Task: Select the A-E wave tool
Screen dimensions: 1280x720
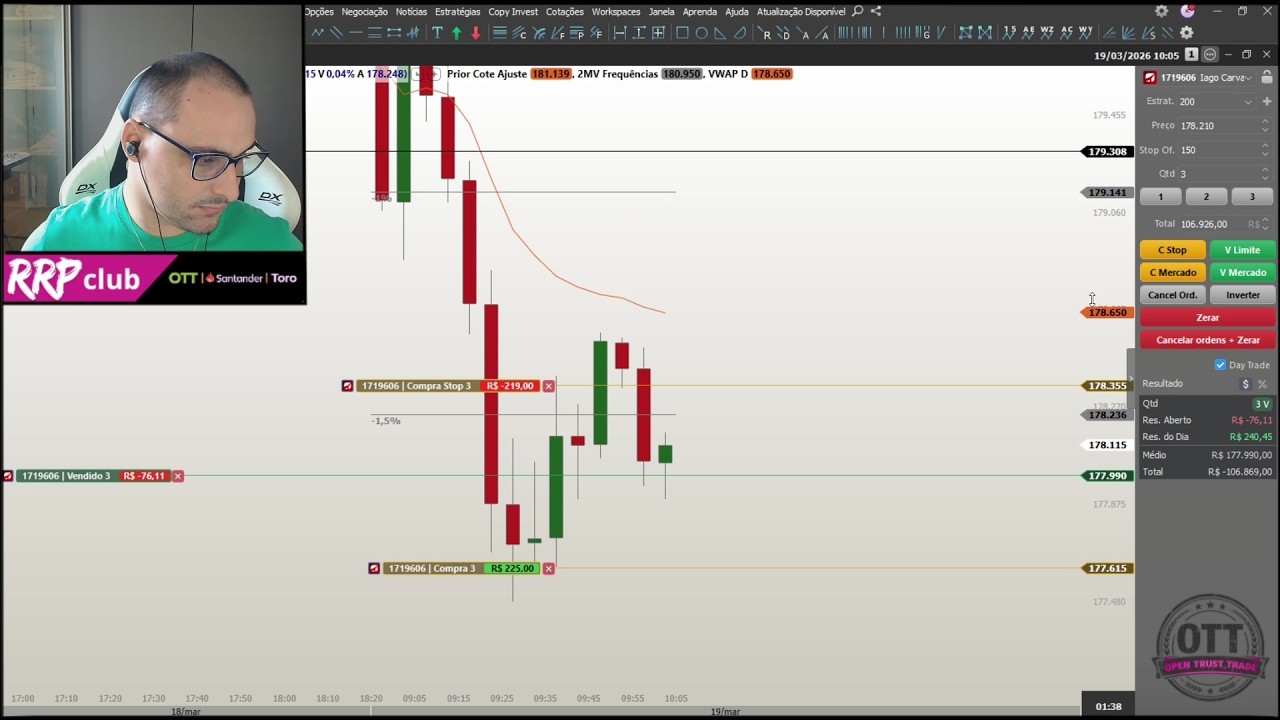Action: [x=1029, y=33]
